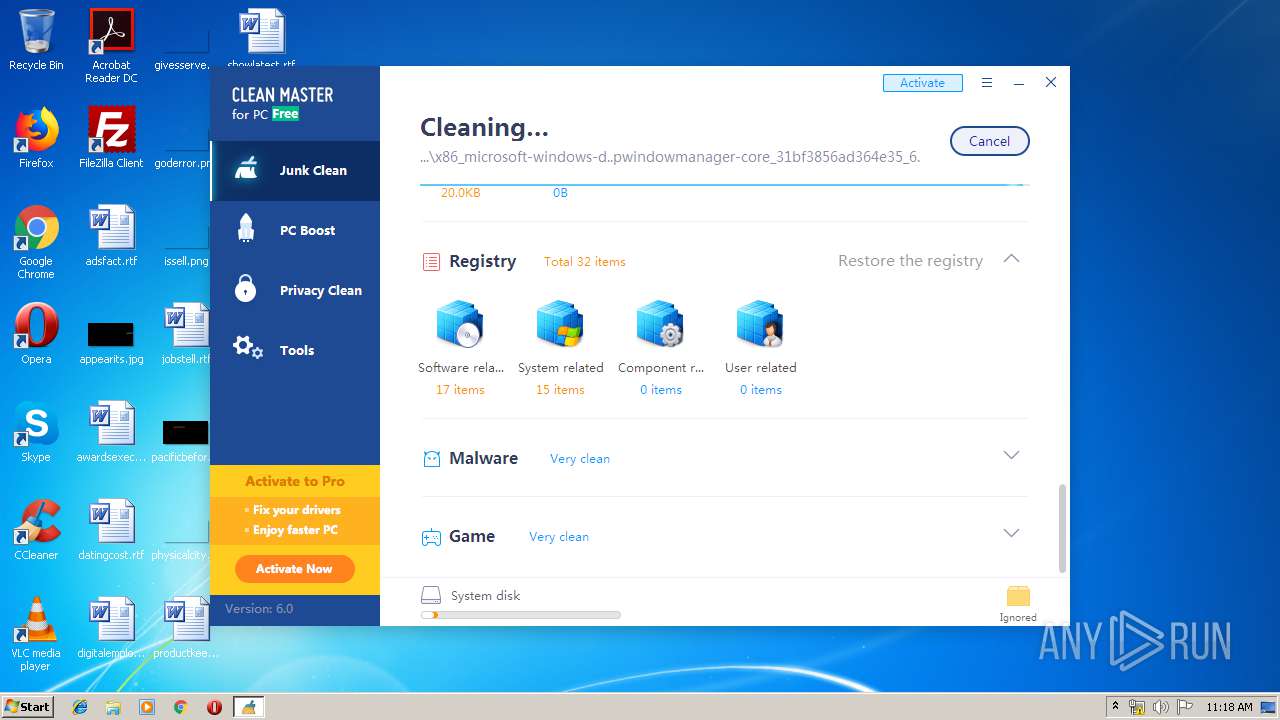Open appearits.jpg desktop file

click(111, 340)
